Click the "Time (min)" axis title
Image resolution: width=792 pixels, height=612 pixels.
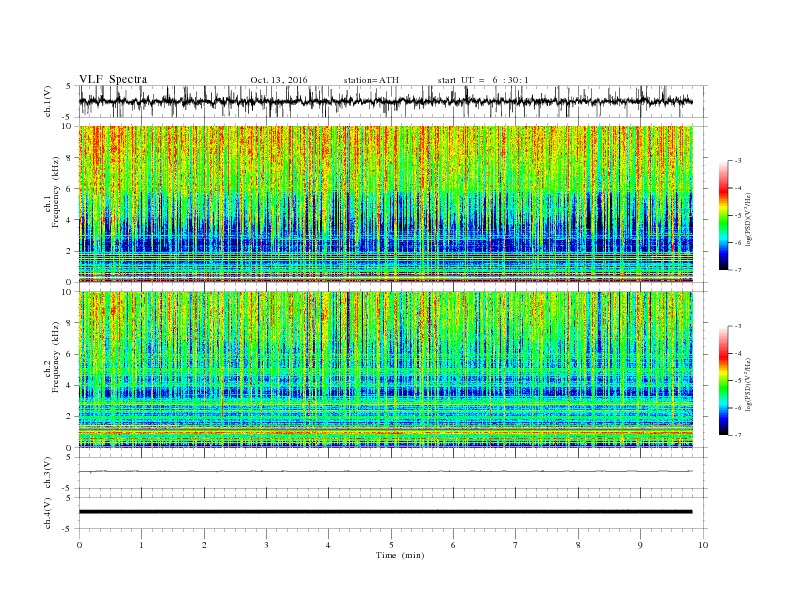tap(400, 555)
